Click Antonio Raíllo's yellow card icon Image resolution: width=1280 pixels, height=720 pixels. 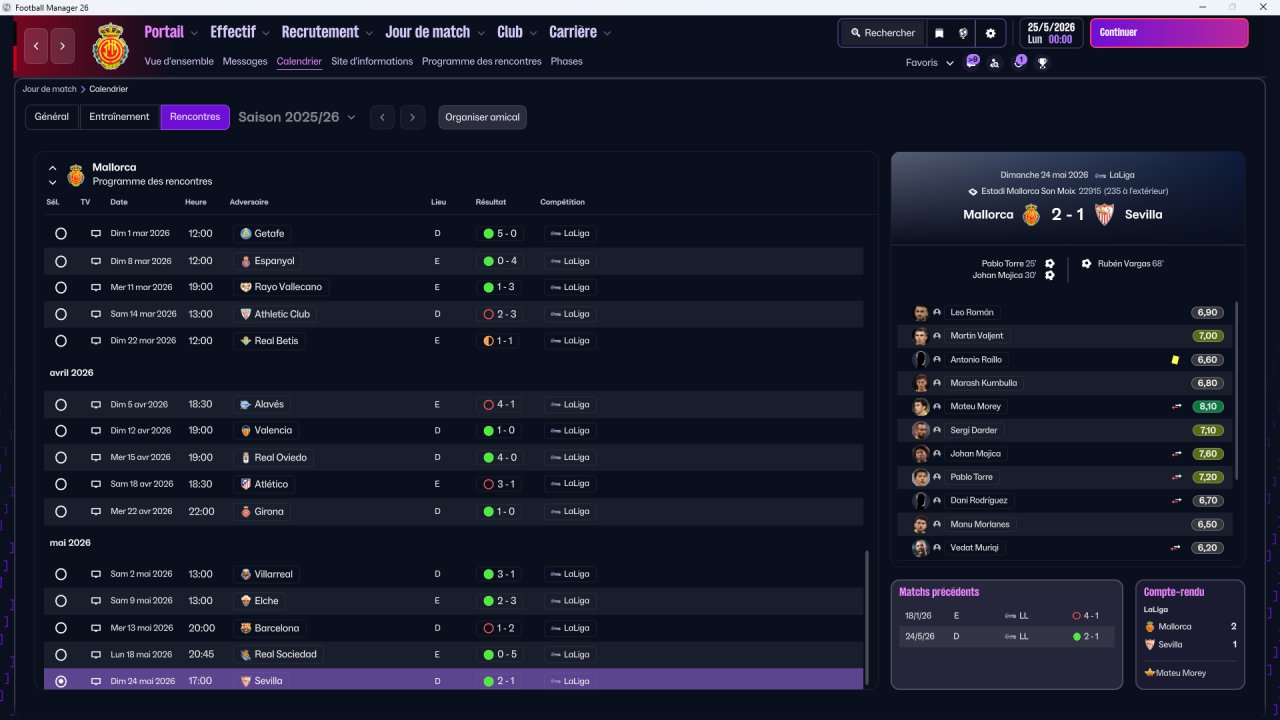tap(1175, 360)
